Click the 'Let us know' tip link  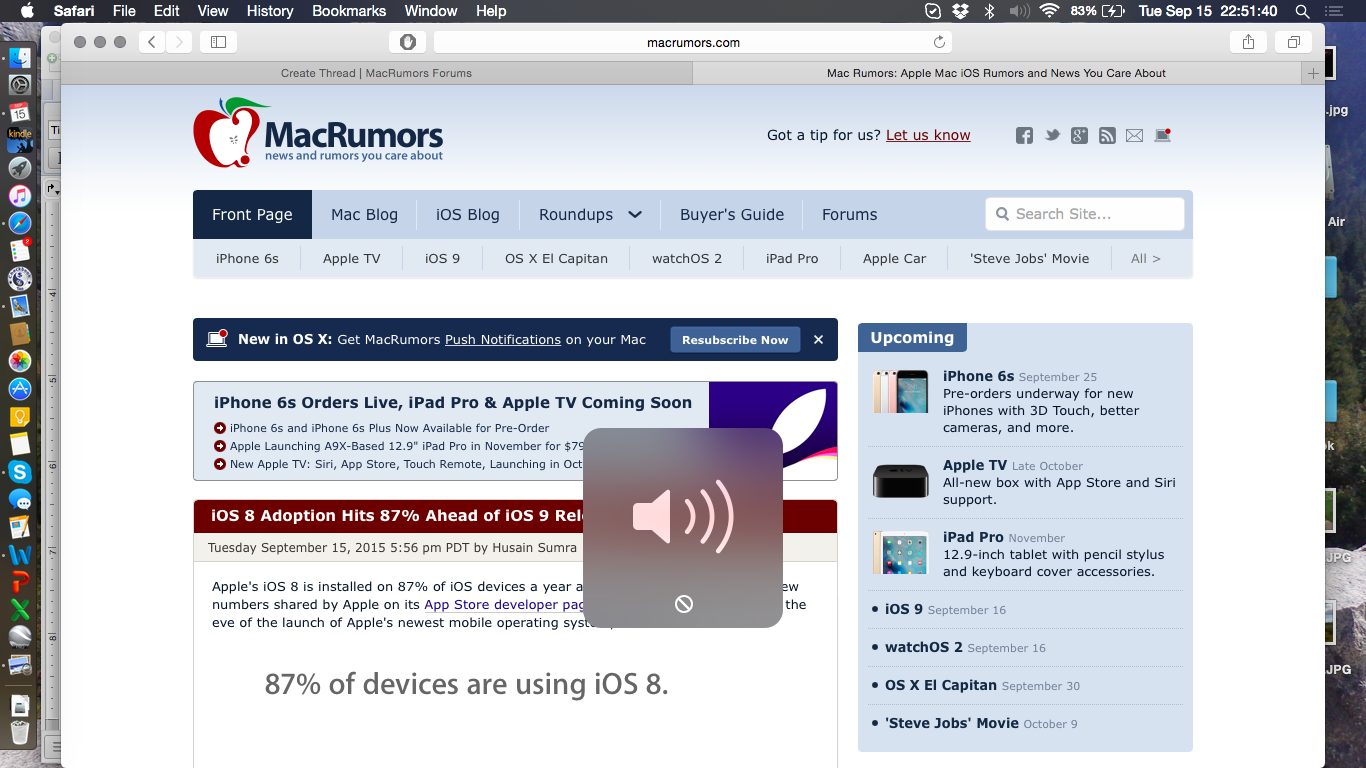[928, 135]
